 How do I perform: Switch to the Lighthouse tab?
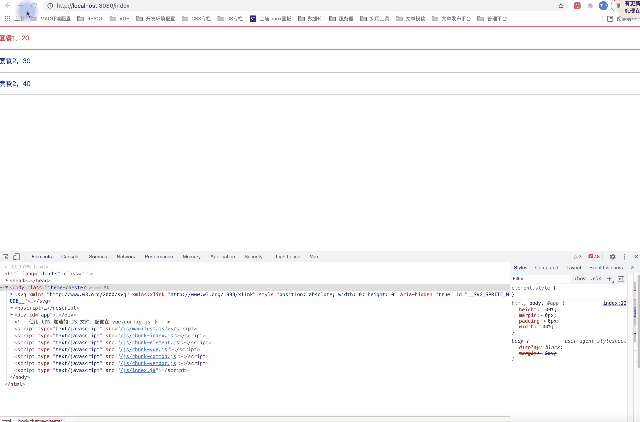point(287,257)
